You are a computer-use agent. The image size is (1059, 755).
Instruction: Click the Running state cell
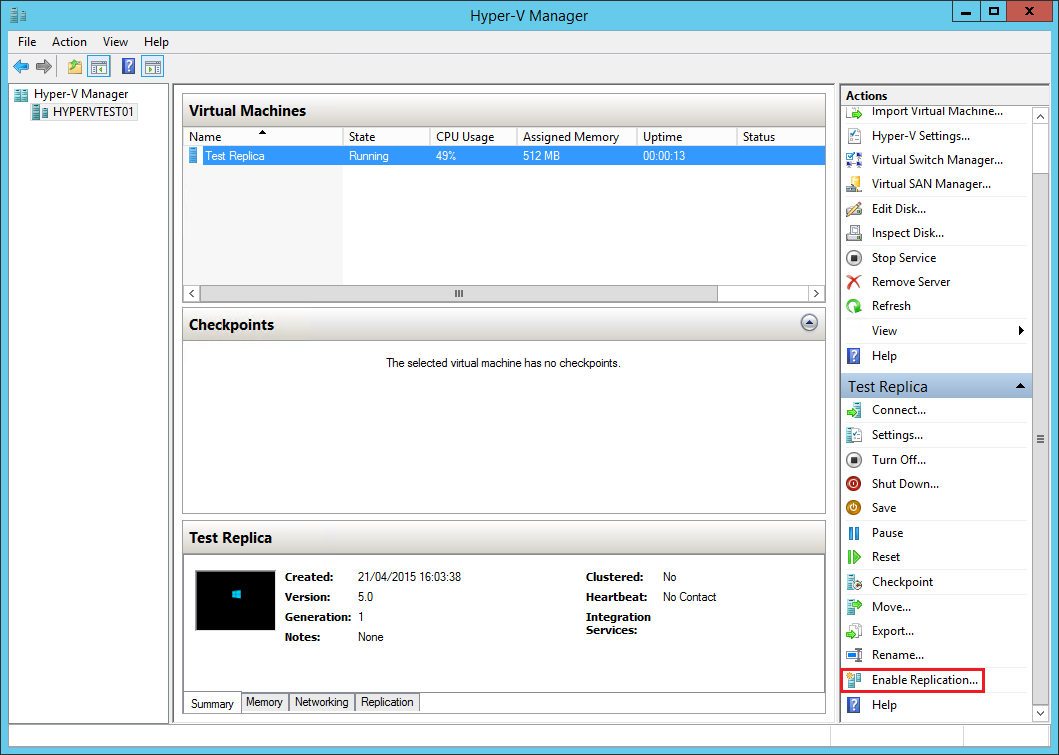(369, 156)
